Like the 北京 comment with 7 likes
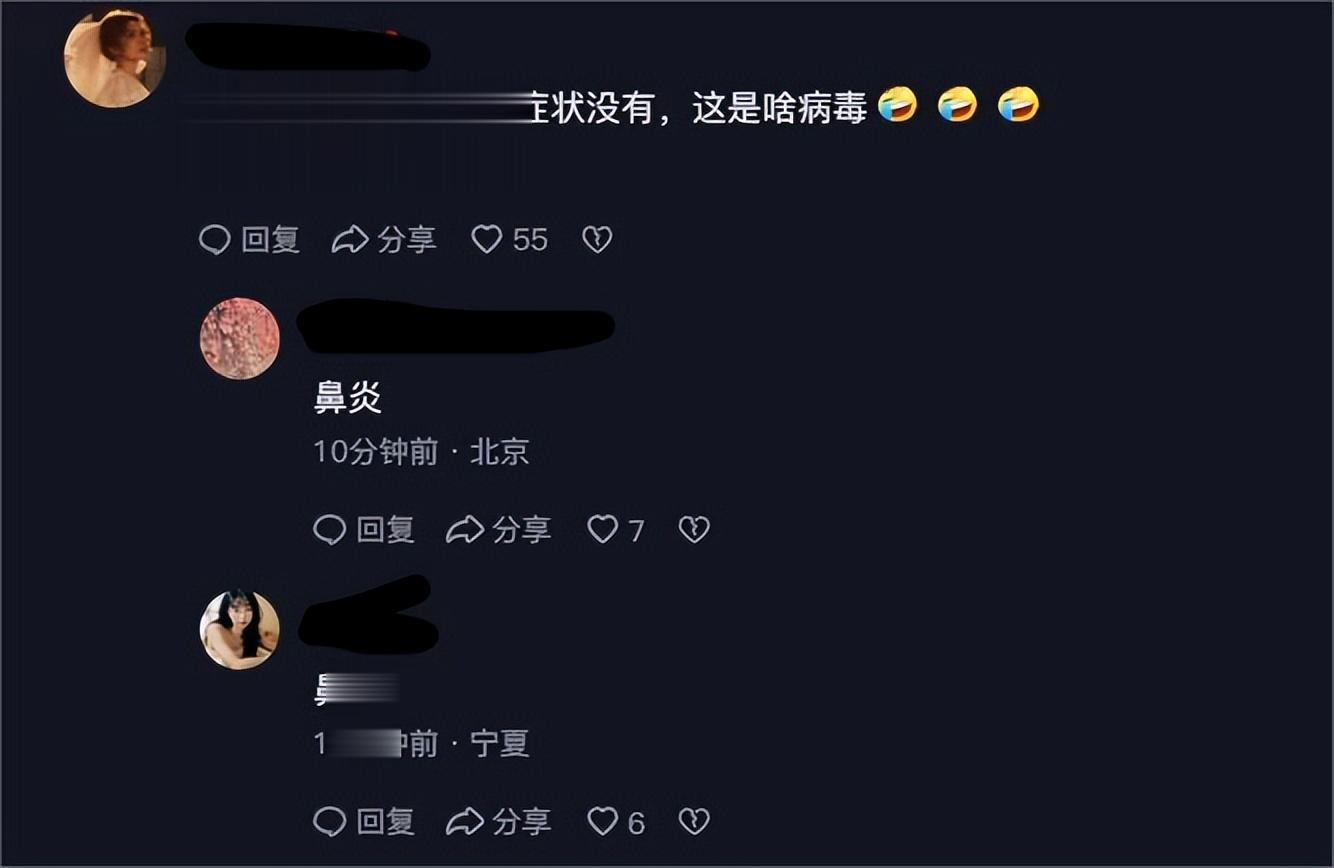This screenshot has width=1334, height=868. click(615, 530)
